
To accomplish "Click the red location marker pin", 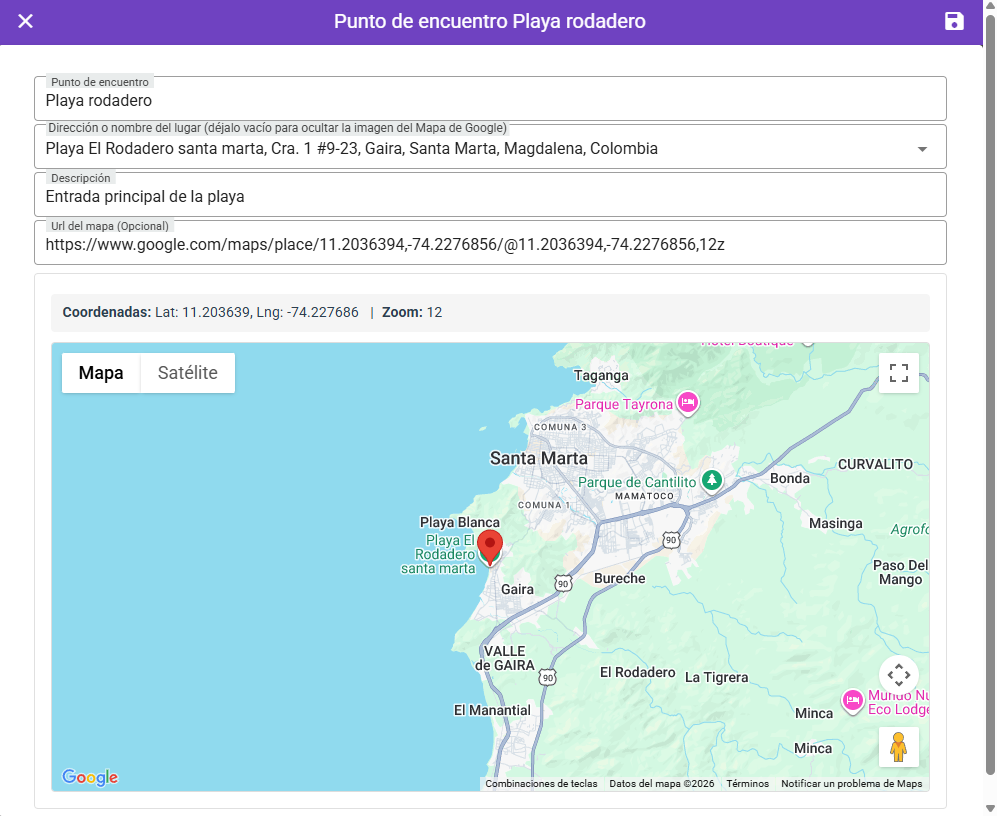I will click(x=490, y=547).
